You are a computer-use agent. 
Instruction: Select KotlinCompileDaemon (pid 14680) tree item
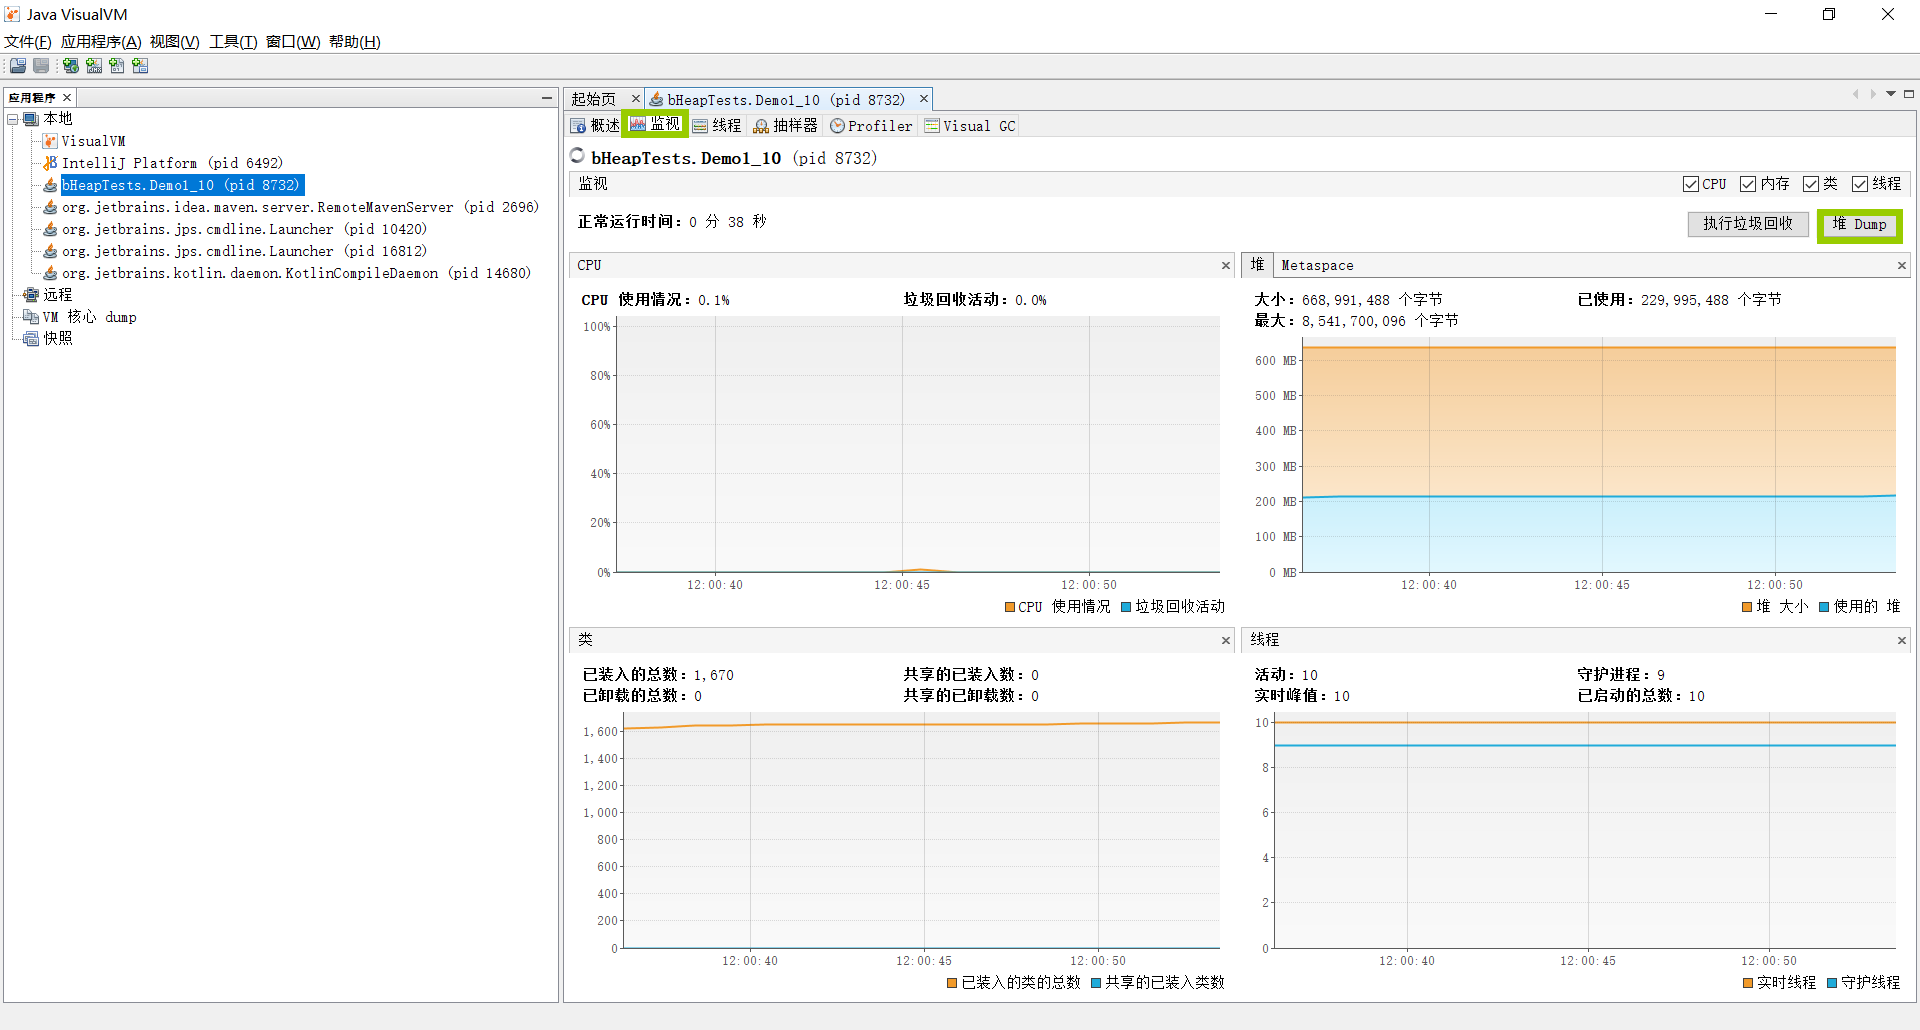tap(296, 273)
